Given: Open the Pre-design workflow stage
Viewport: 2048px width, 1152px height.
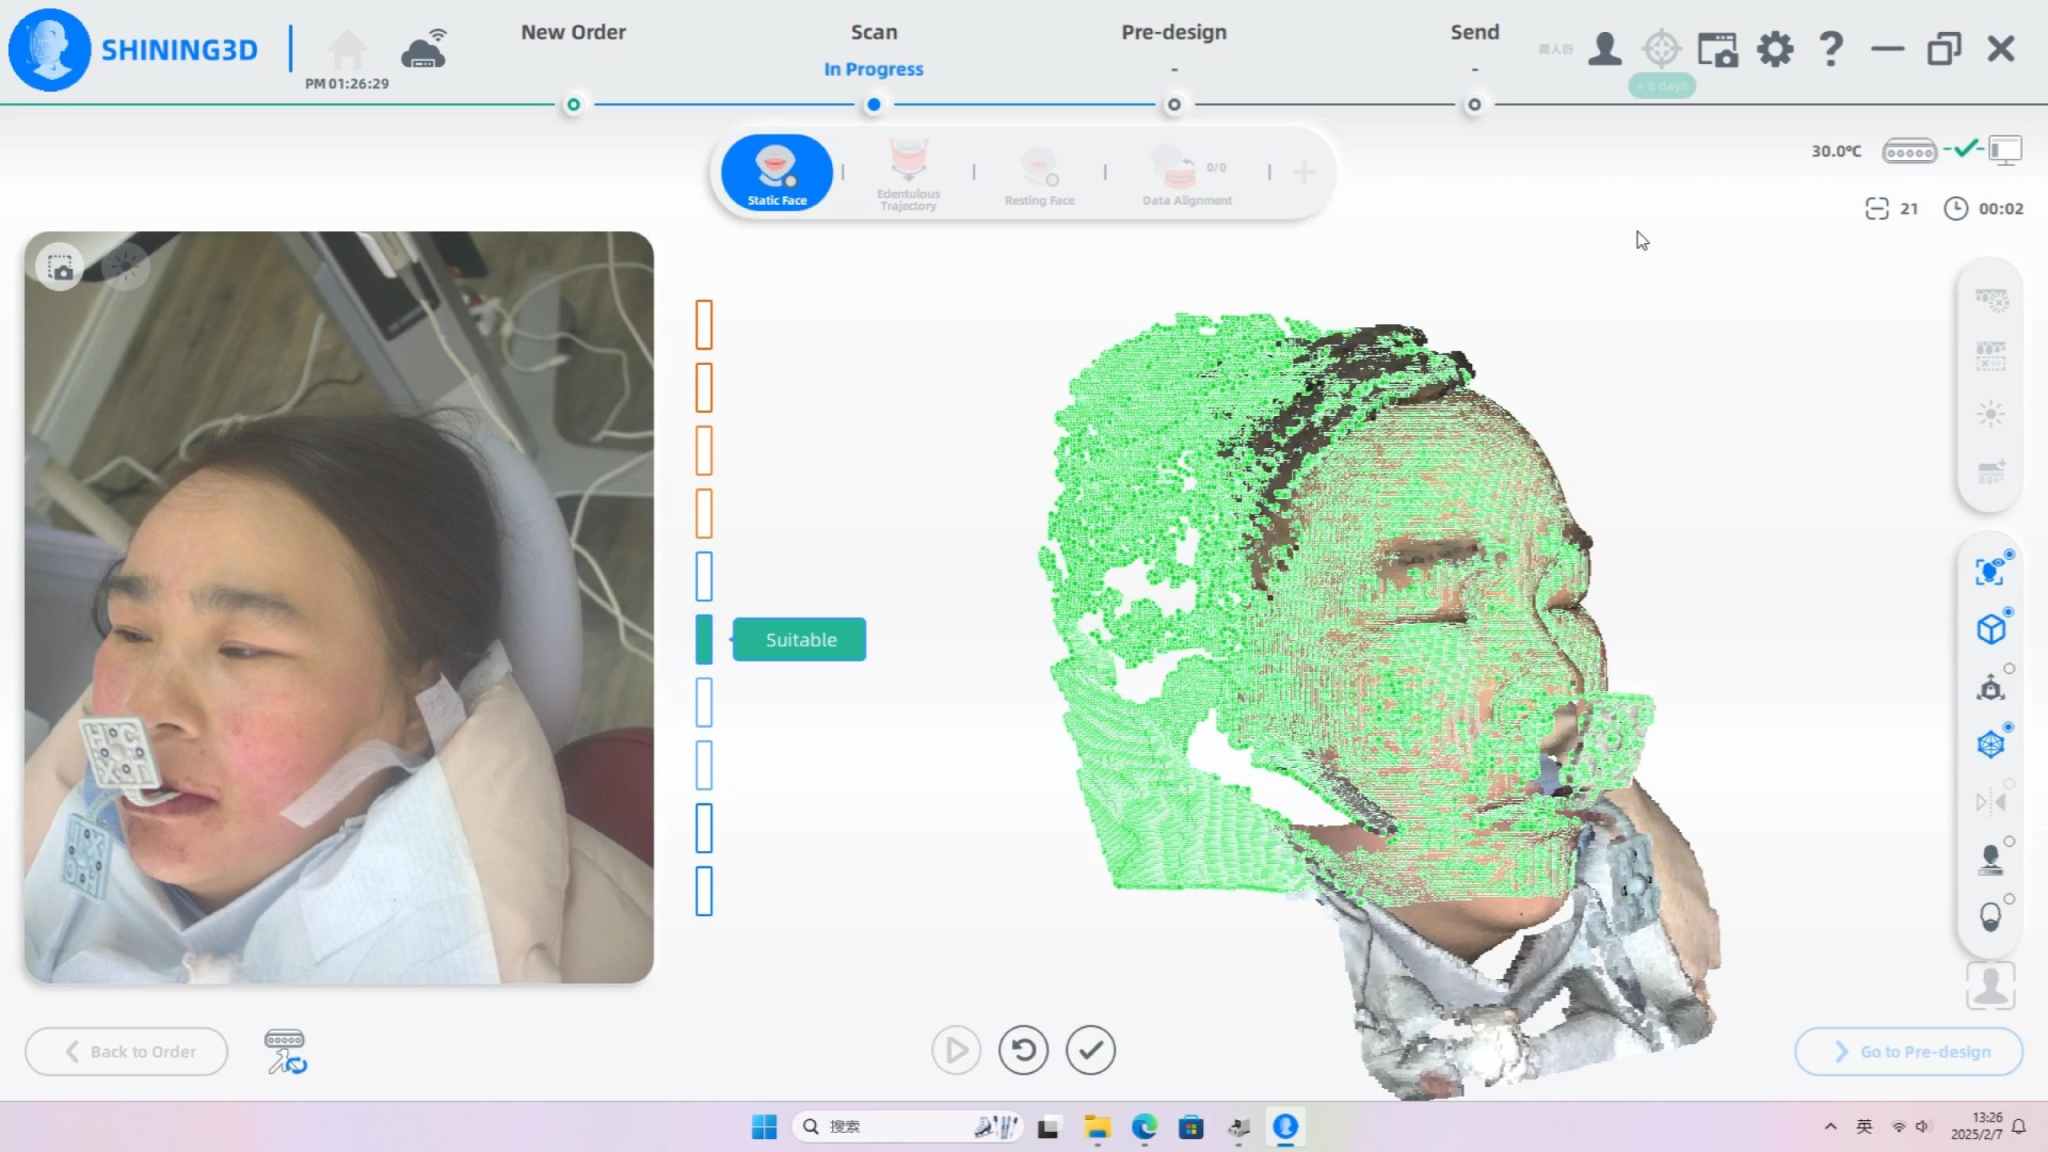Looking at the screenshot, I should coord(1173,32).
